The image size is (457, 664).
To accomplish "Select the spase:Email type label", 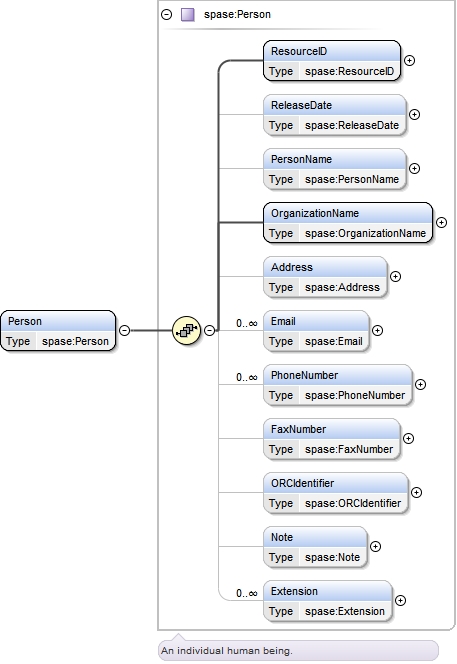I will point(334,341).
